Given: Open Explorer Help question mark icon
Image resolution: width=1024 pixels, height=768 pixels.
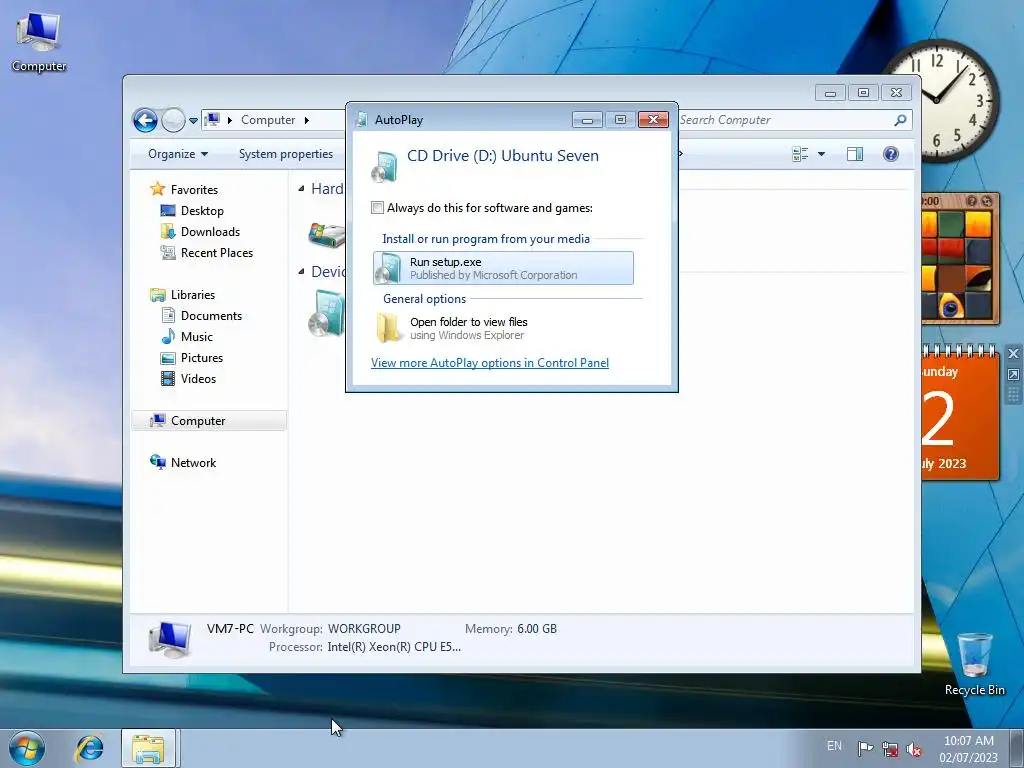Looking at the screenshot, I should click(x=891, y=154).
